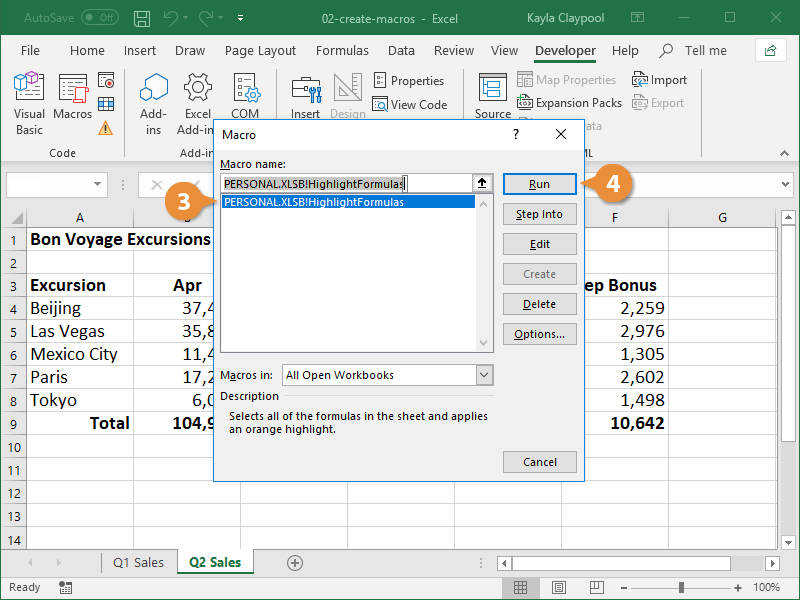Open the 'Macros in' dropdown
Image resolution: width=800 pixels, height=600 pixels.
[x=484, y=375]
